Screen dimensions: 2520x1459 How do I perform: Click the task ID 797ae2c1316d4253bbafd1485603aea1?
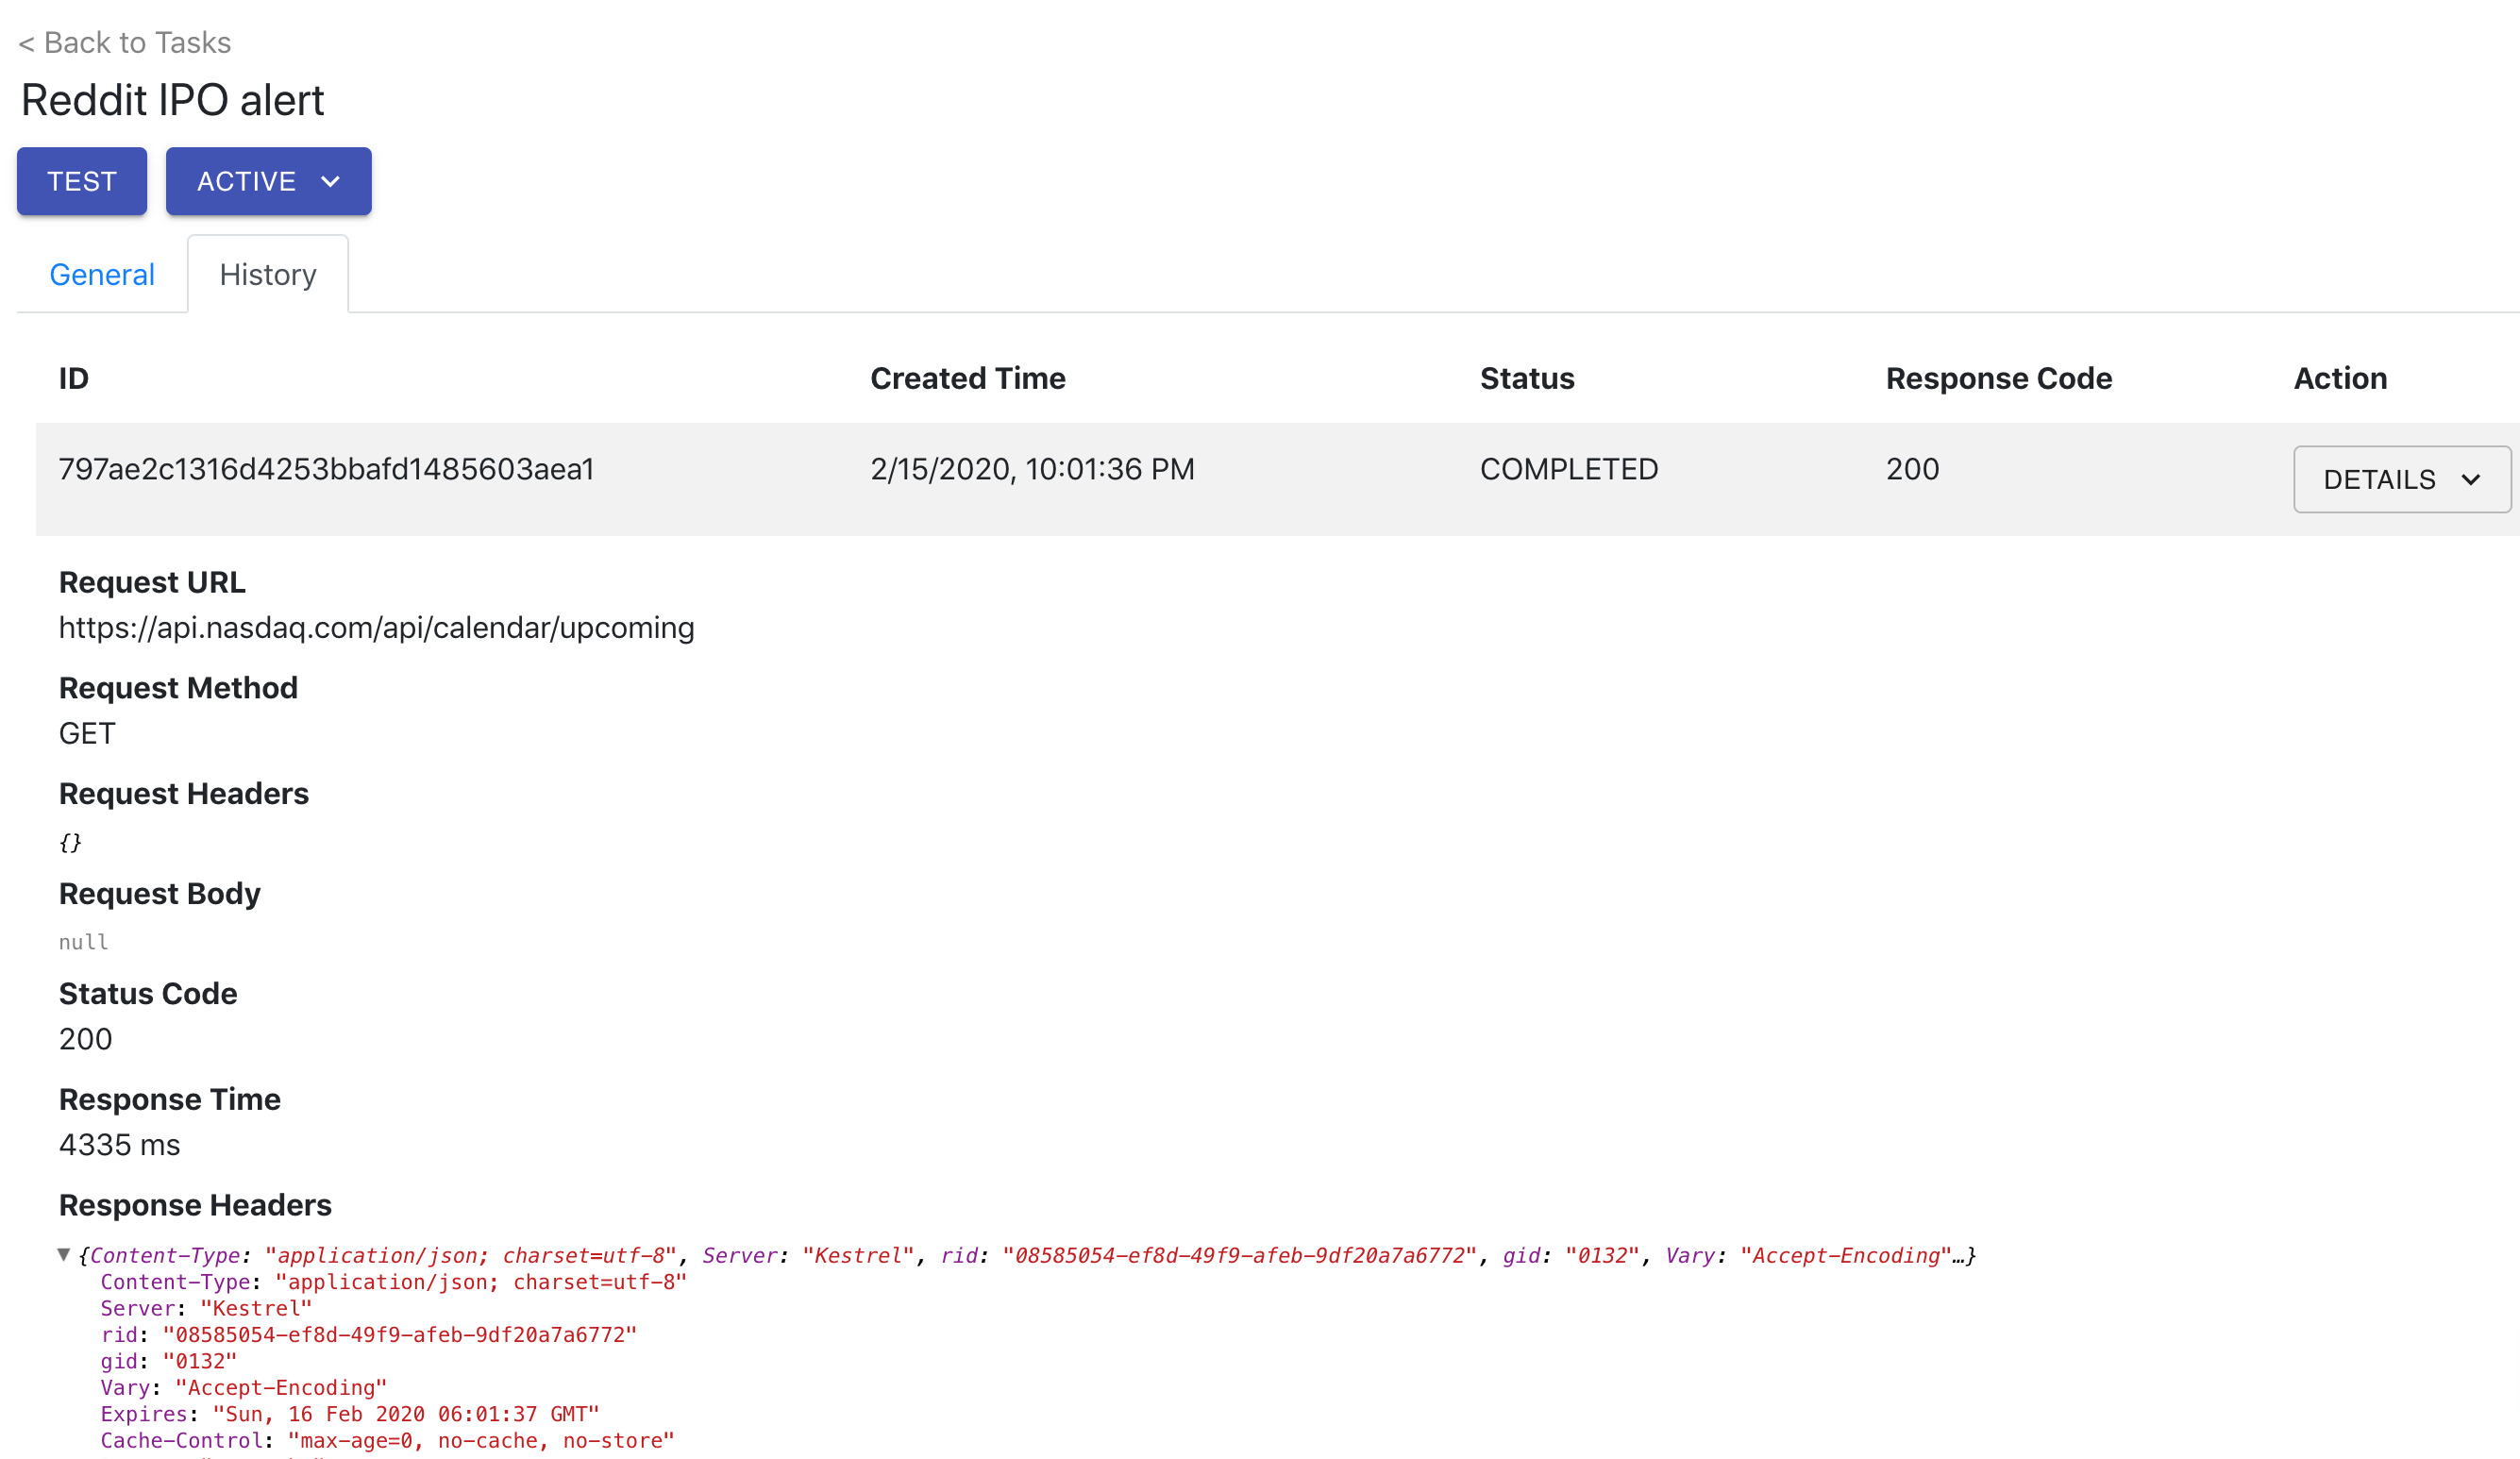click(x=327, y=469)
